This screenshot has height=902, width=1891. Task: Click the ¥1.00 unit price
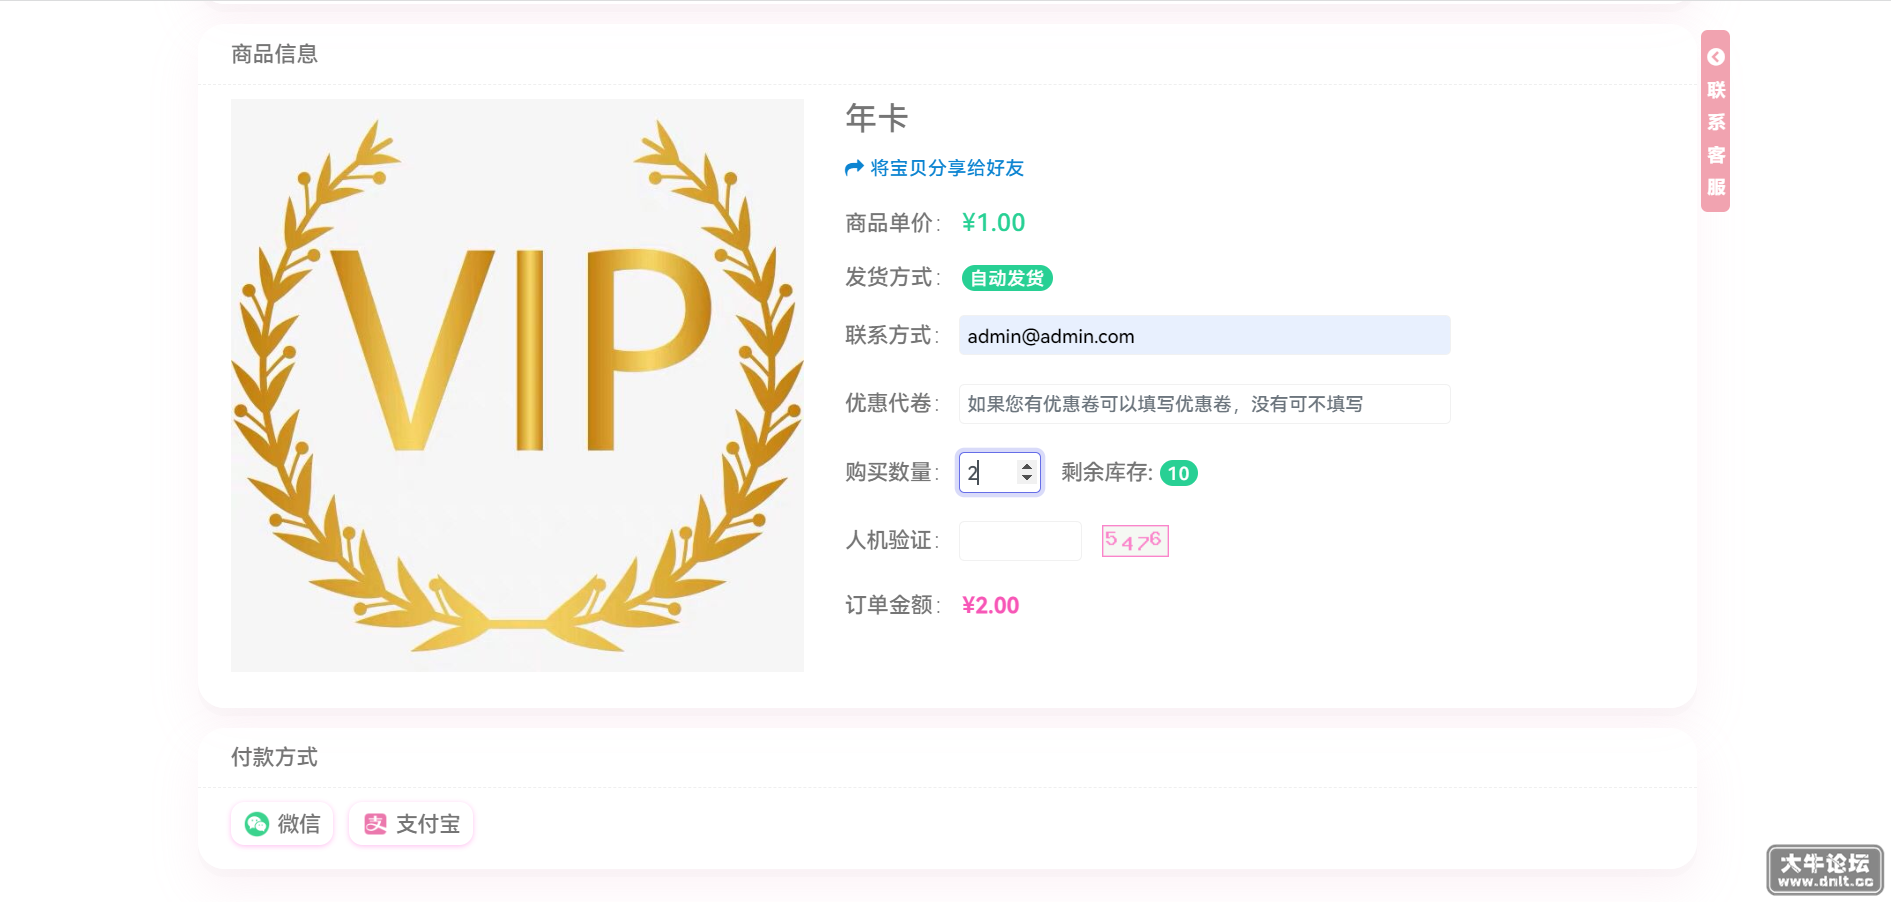(x=993, y=222)
